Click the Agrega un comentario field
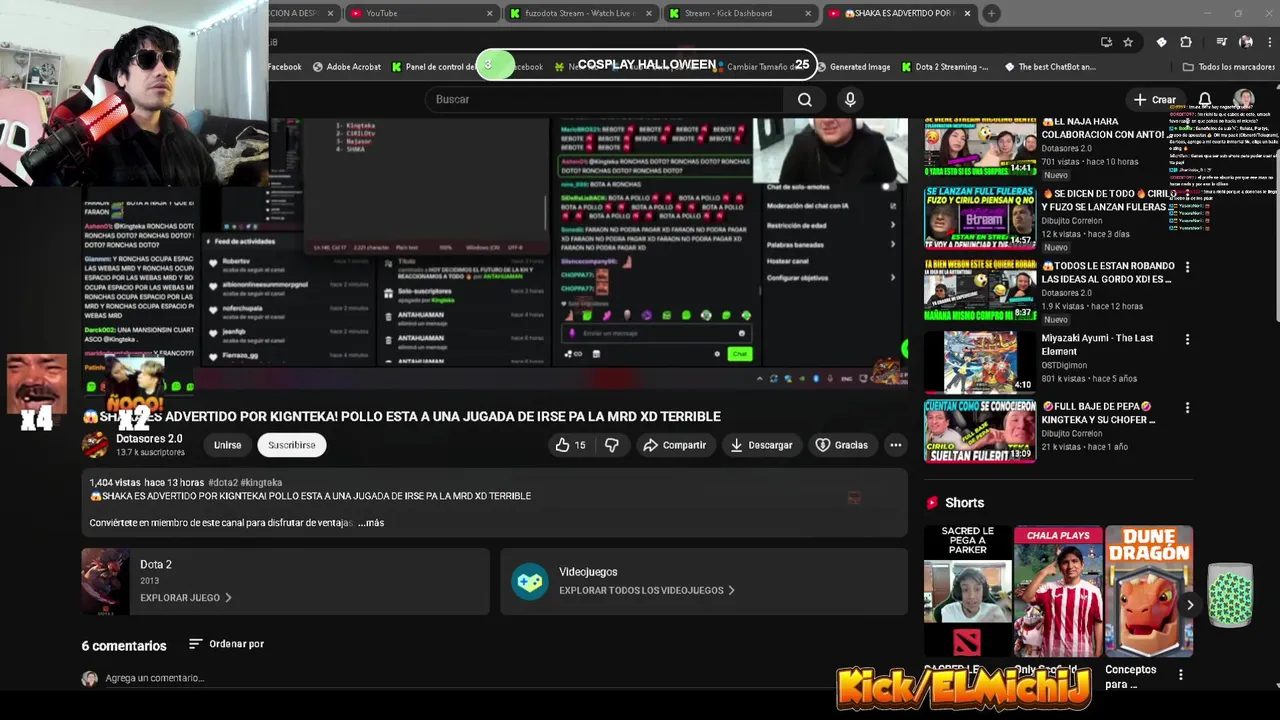This screenshot has width=1280, height=720. 155,678
